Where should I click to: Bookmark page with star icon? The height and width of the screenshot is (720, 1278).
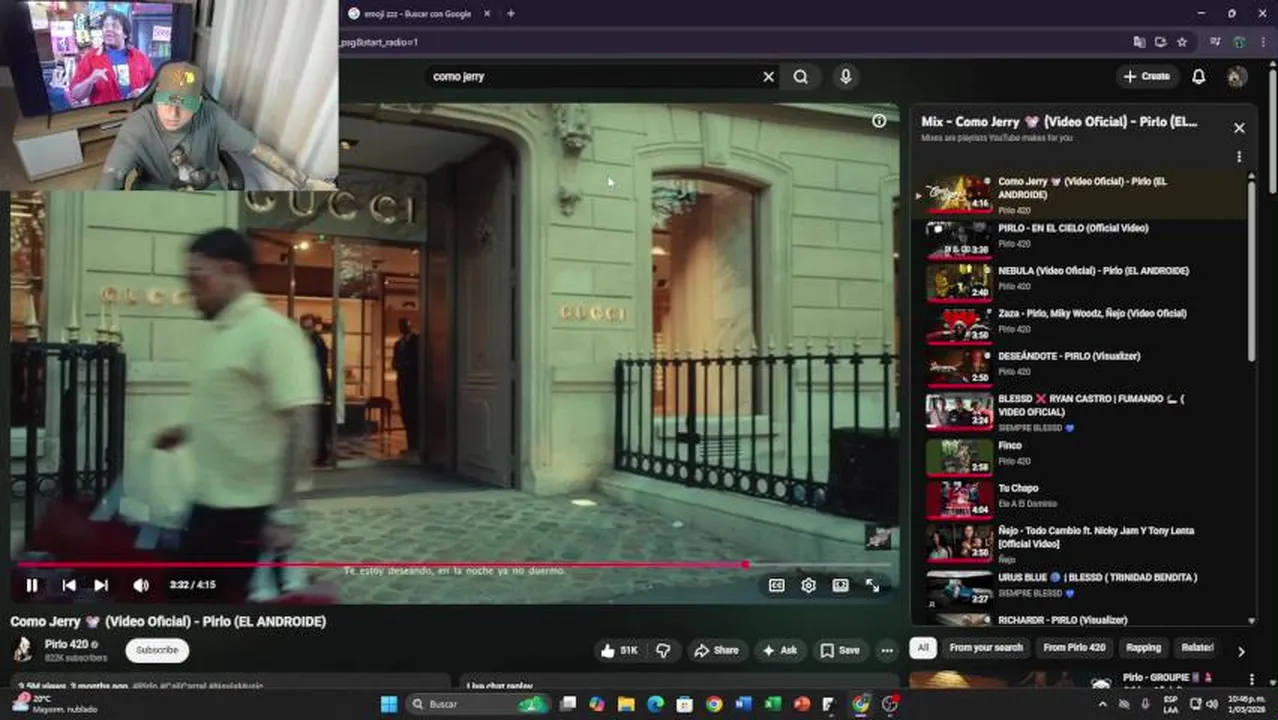(1182, 42)
